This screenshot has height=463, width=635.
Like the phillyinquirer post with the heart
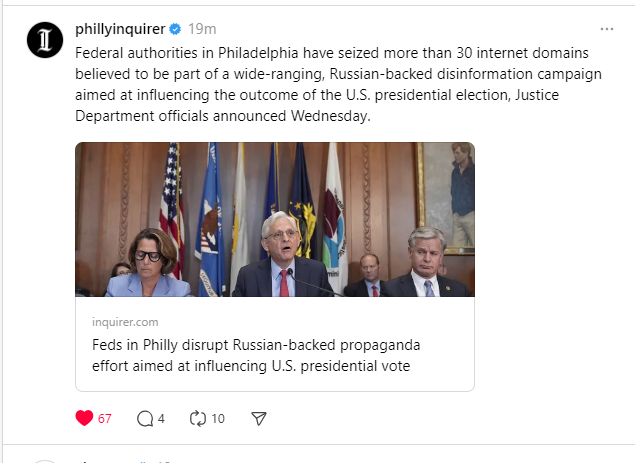[x=84, y=418]
